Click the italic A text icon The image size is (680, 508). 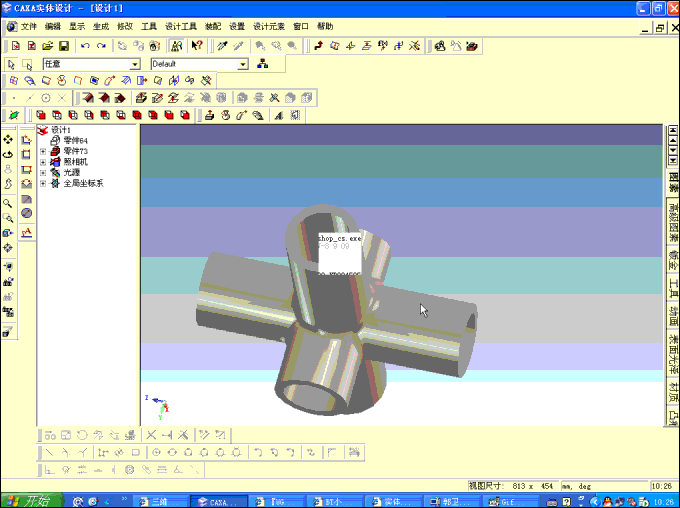pyautogui.click(x=278, y=115)
